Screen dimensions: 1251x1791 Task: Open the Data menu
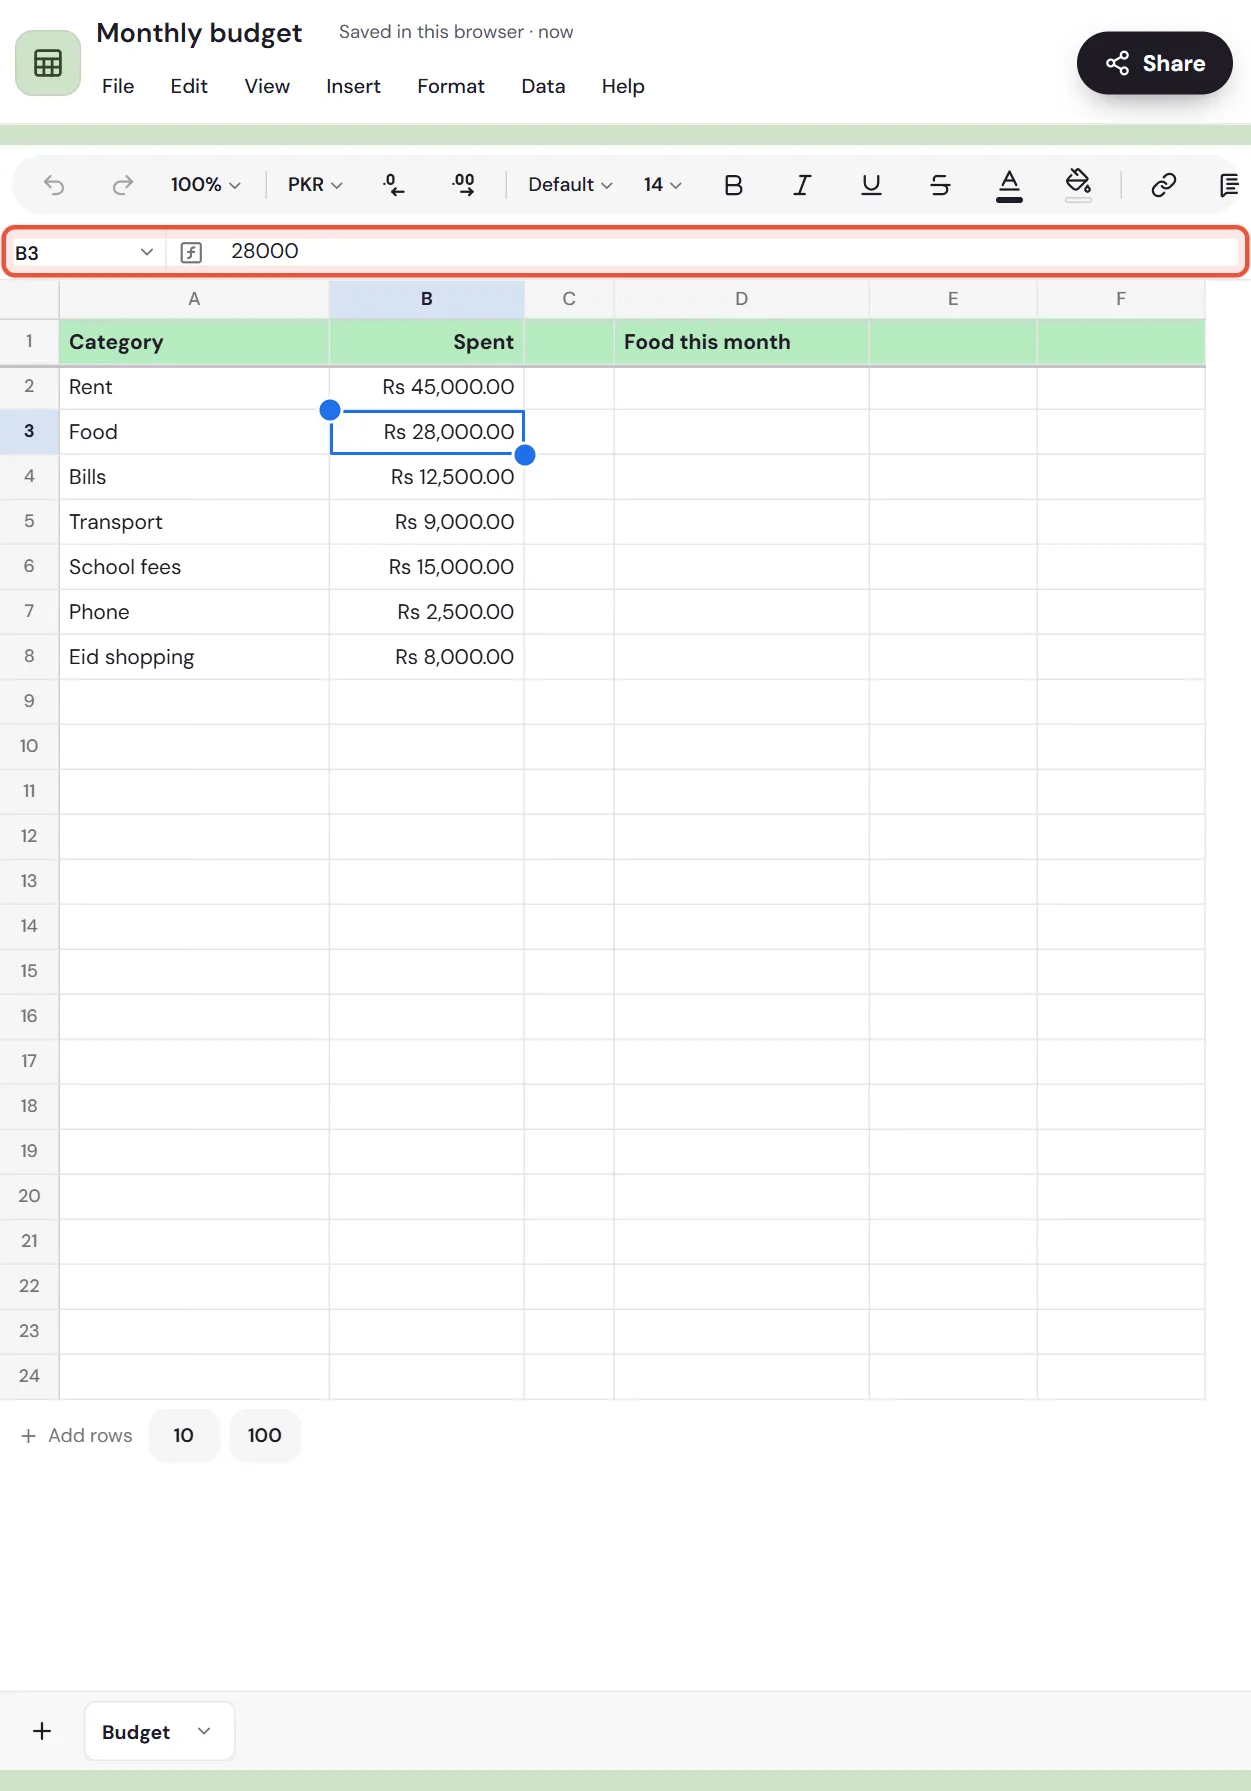pos(543,86)
